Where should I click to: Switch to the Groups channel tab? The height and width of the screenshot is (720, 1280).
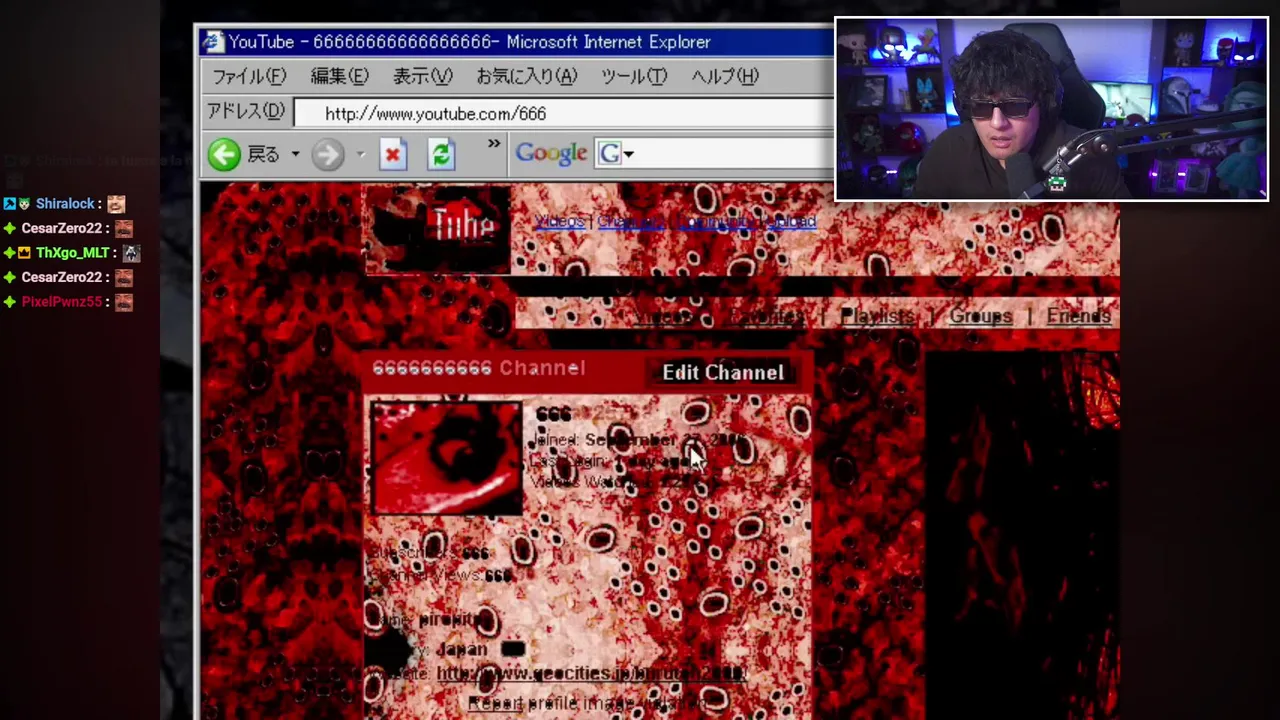click(980, 317)
